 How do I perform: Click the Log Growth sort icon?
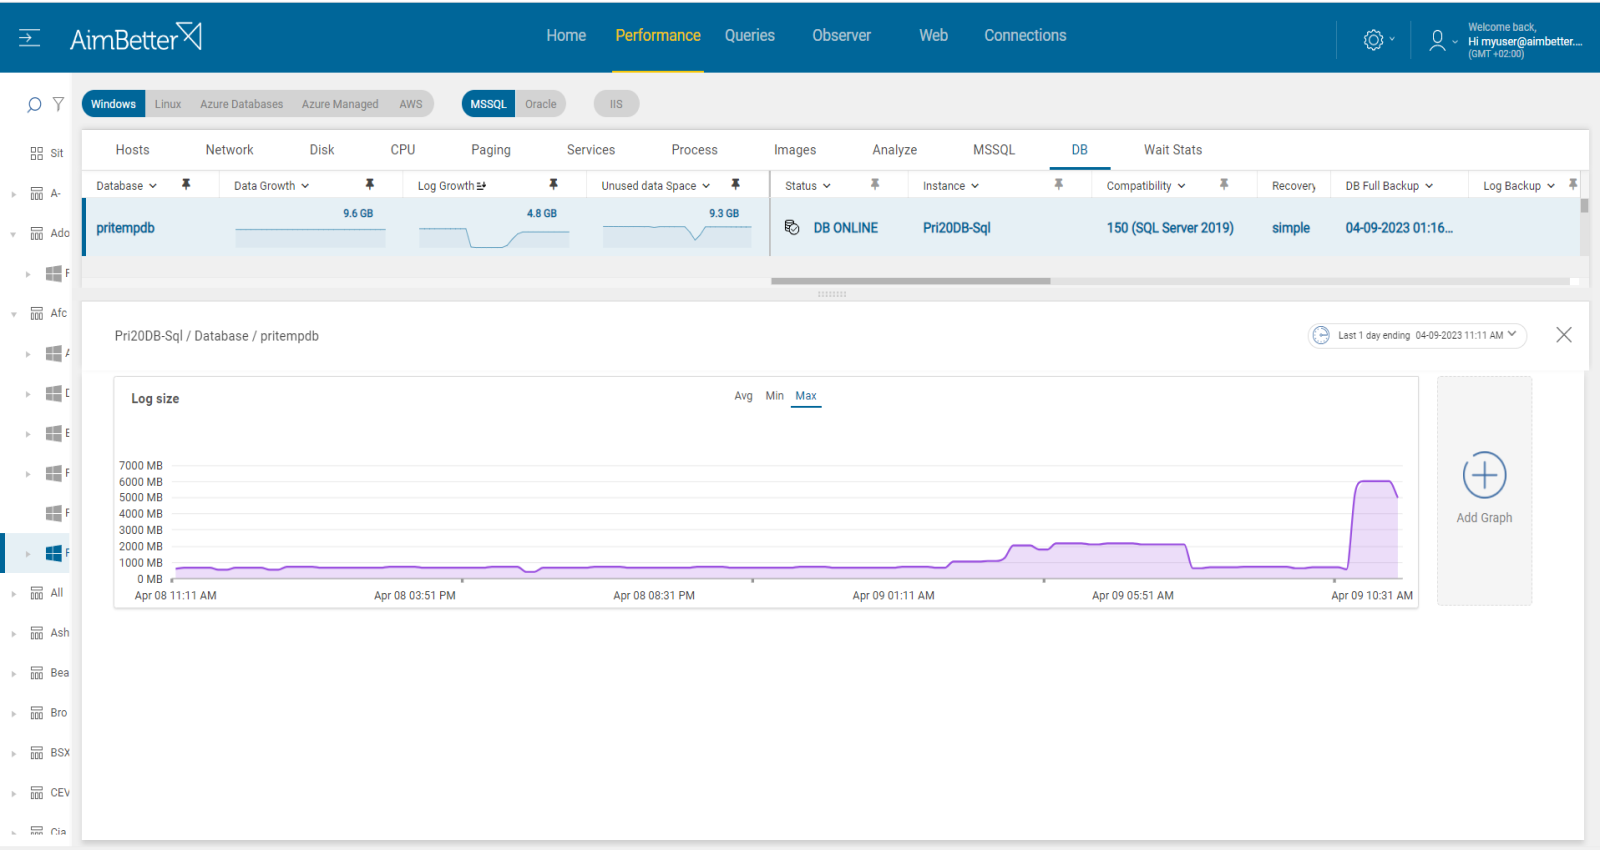(481, 186)
